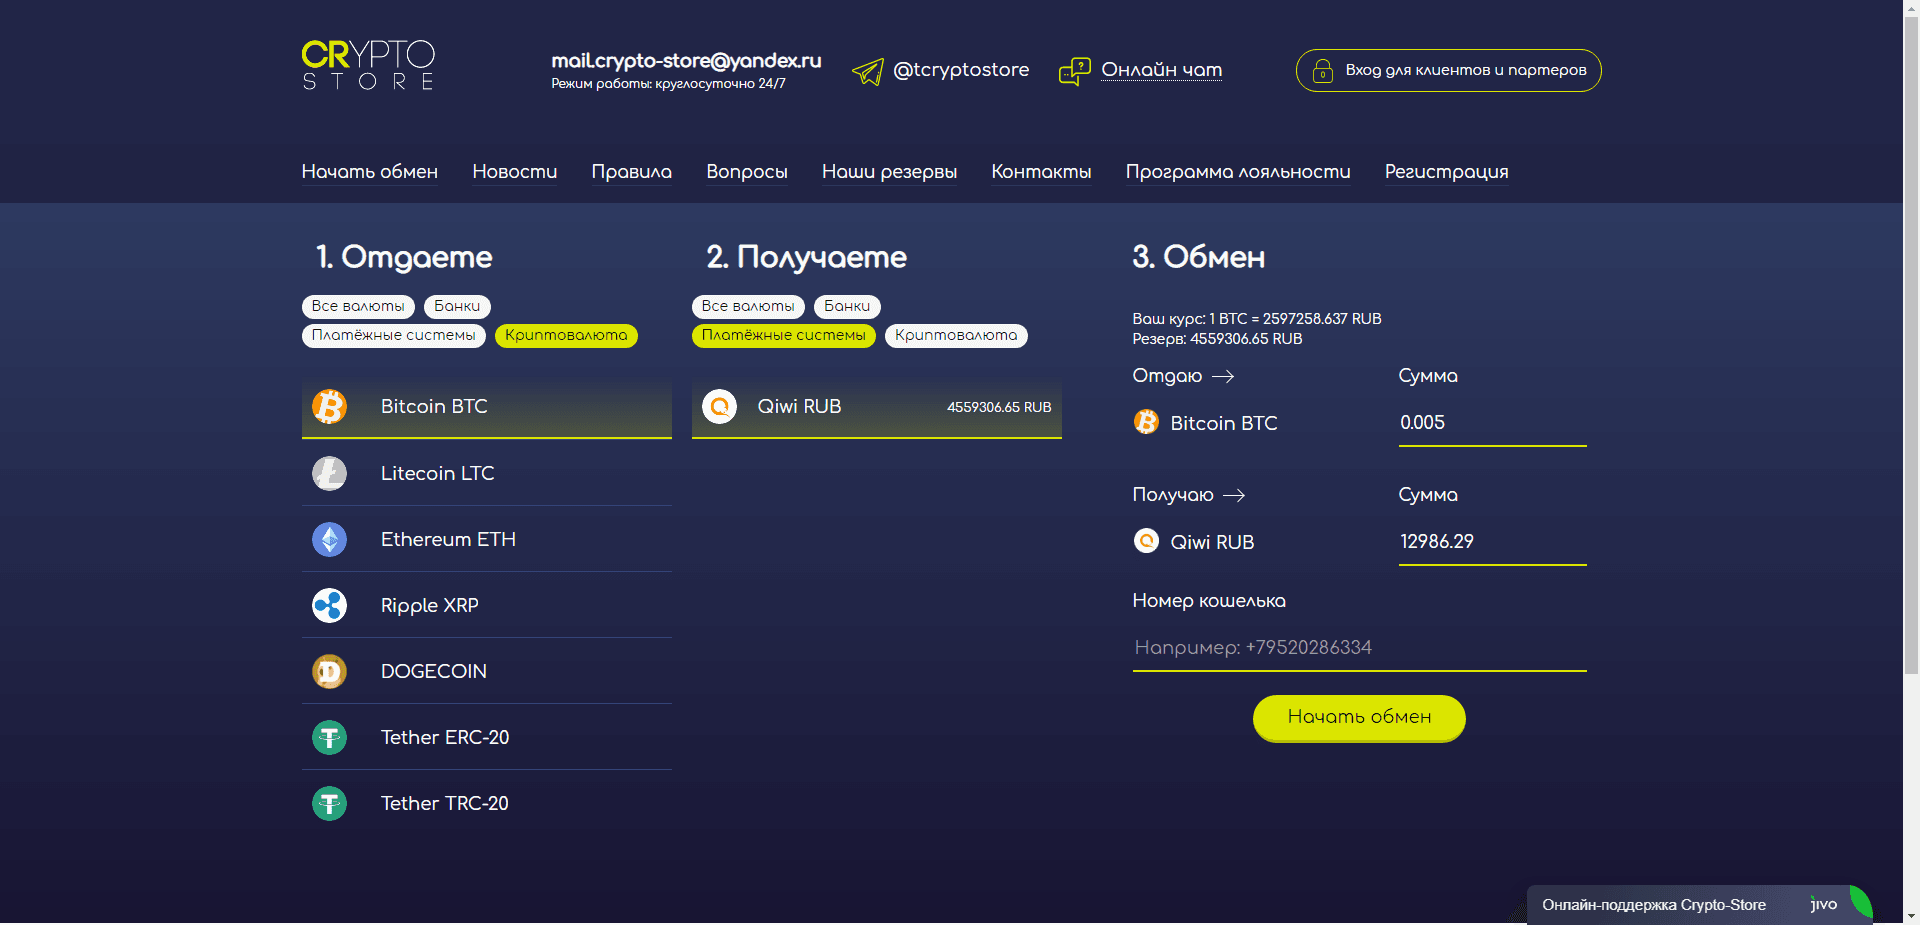
Task: Click the Номер кошелька wallet input
Action: pyautogui.click(x=1359, y=648)
